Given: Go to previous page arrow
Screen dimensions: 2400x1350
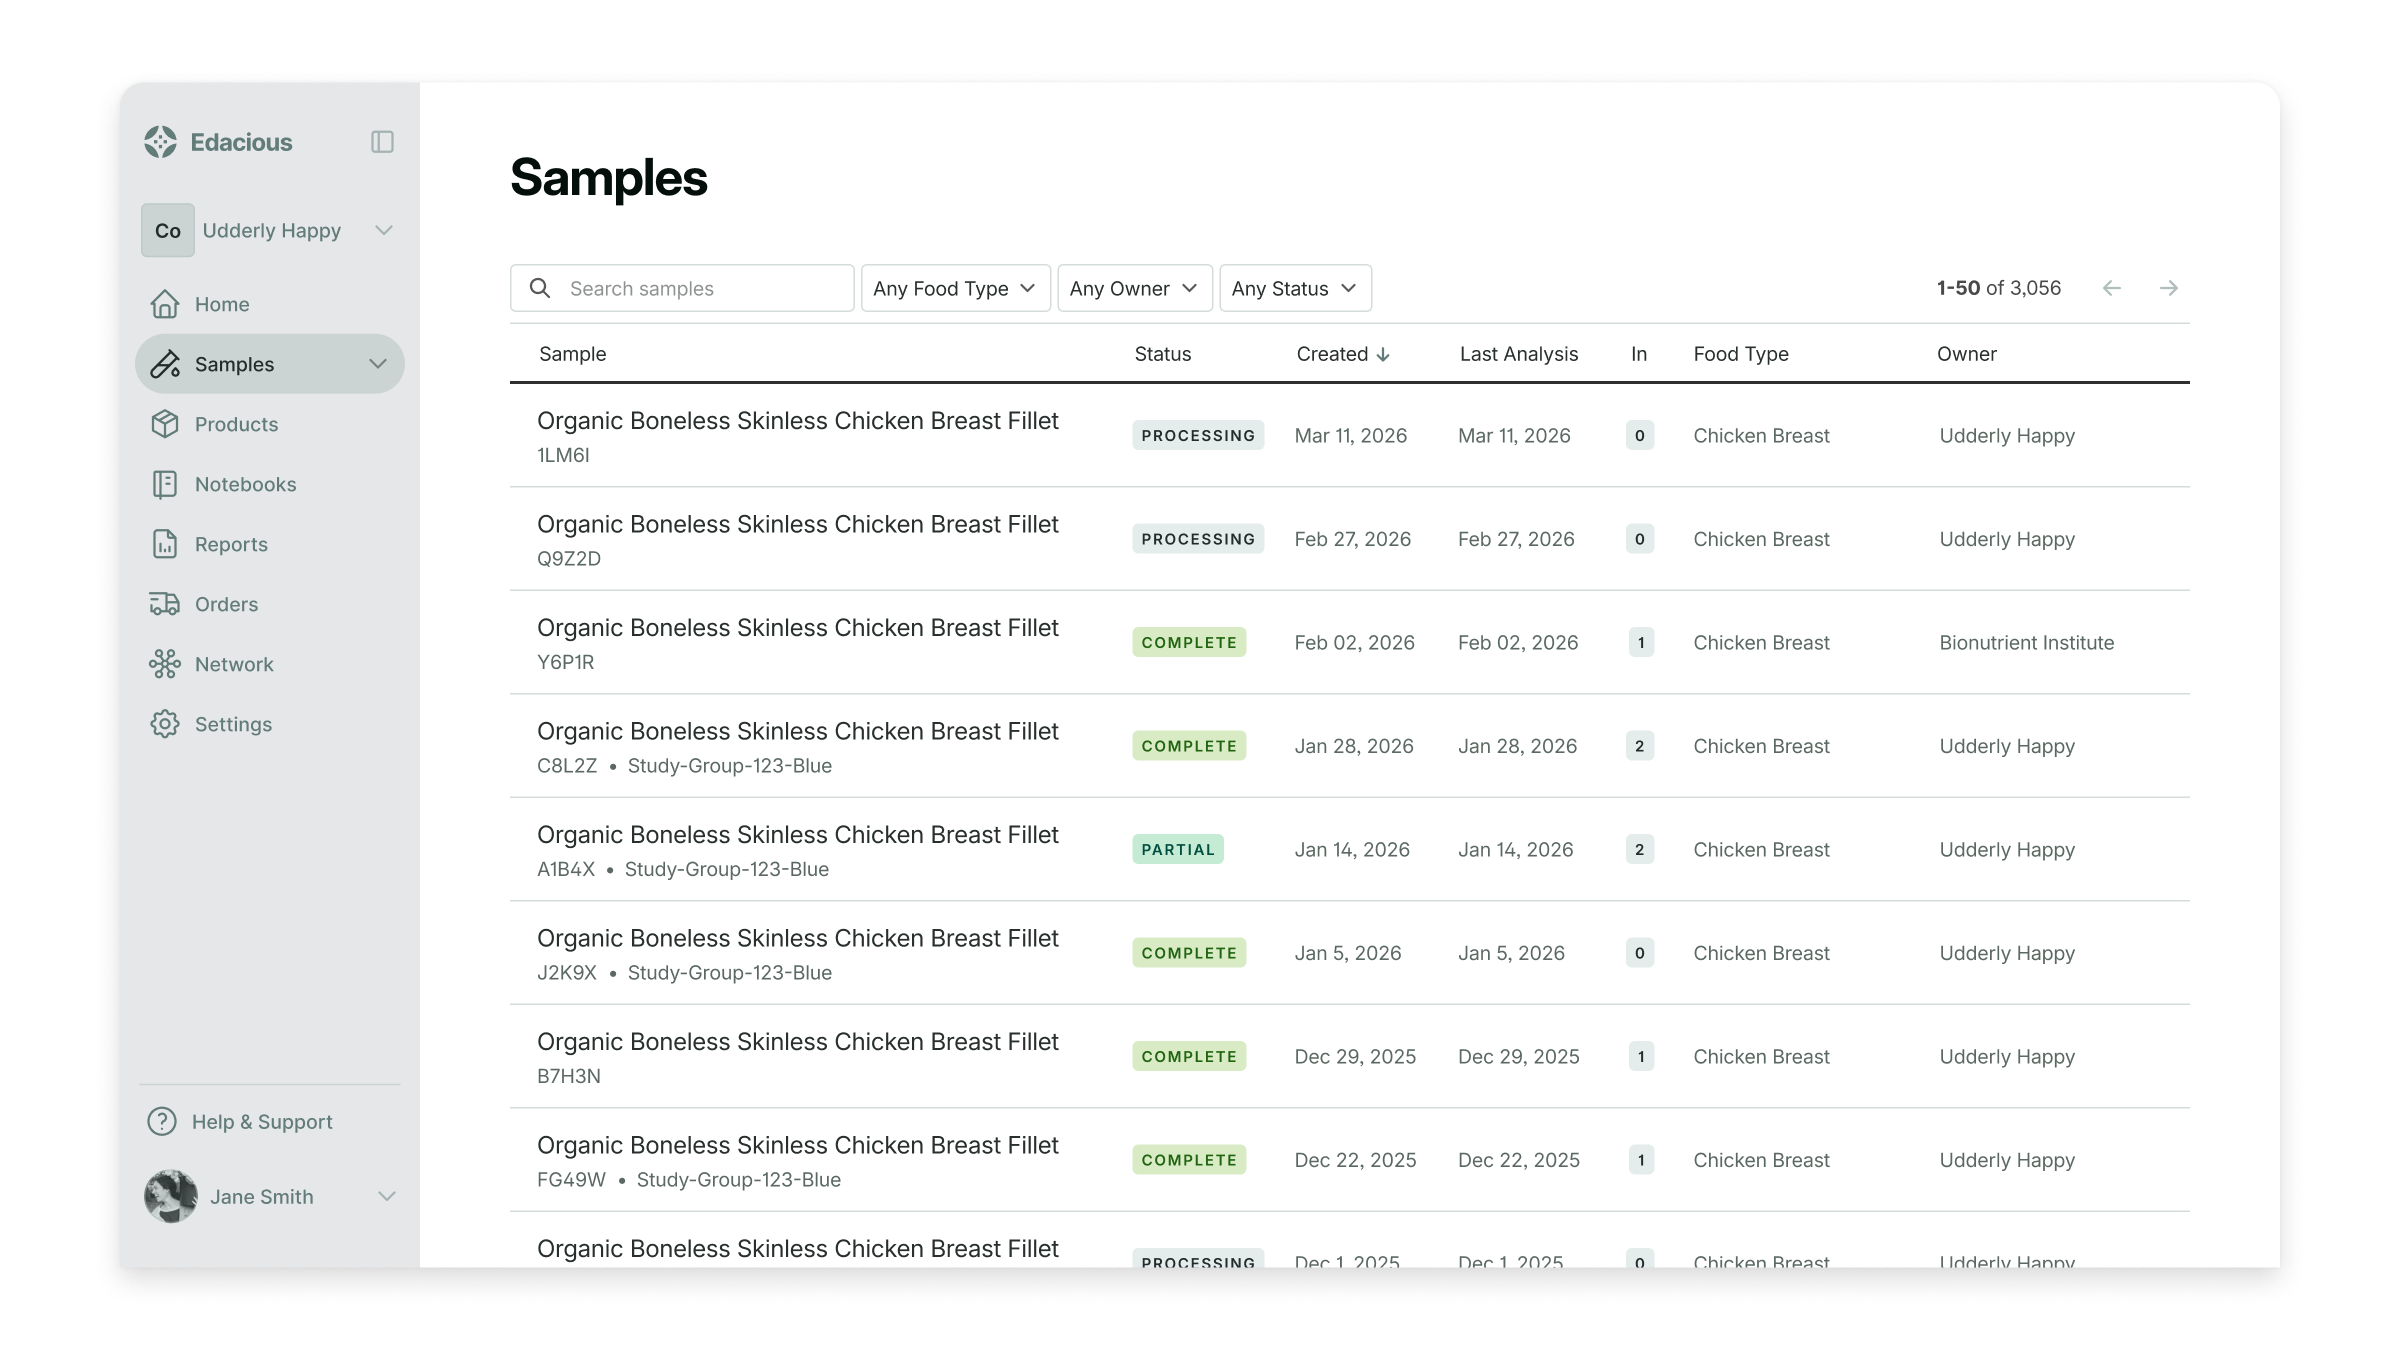Looking at the screenshot, I should click(2111, 288).
